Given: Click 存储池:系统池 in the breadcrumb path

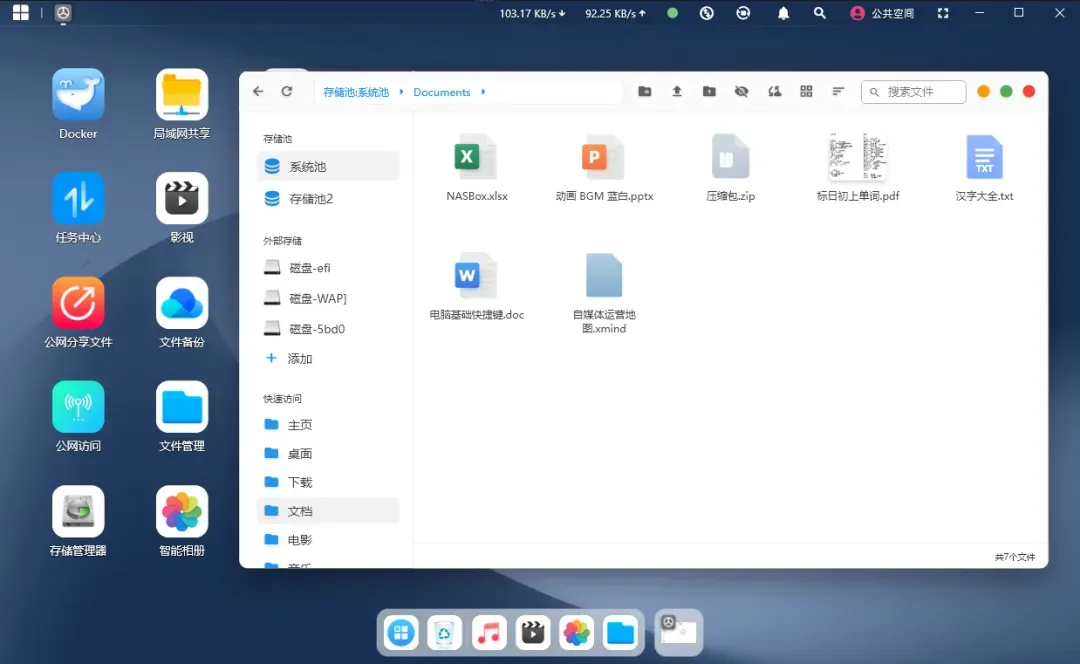Looking at the screenshot, I should pyautogui.click(x=356, y=92).
